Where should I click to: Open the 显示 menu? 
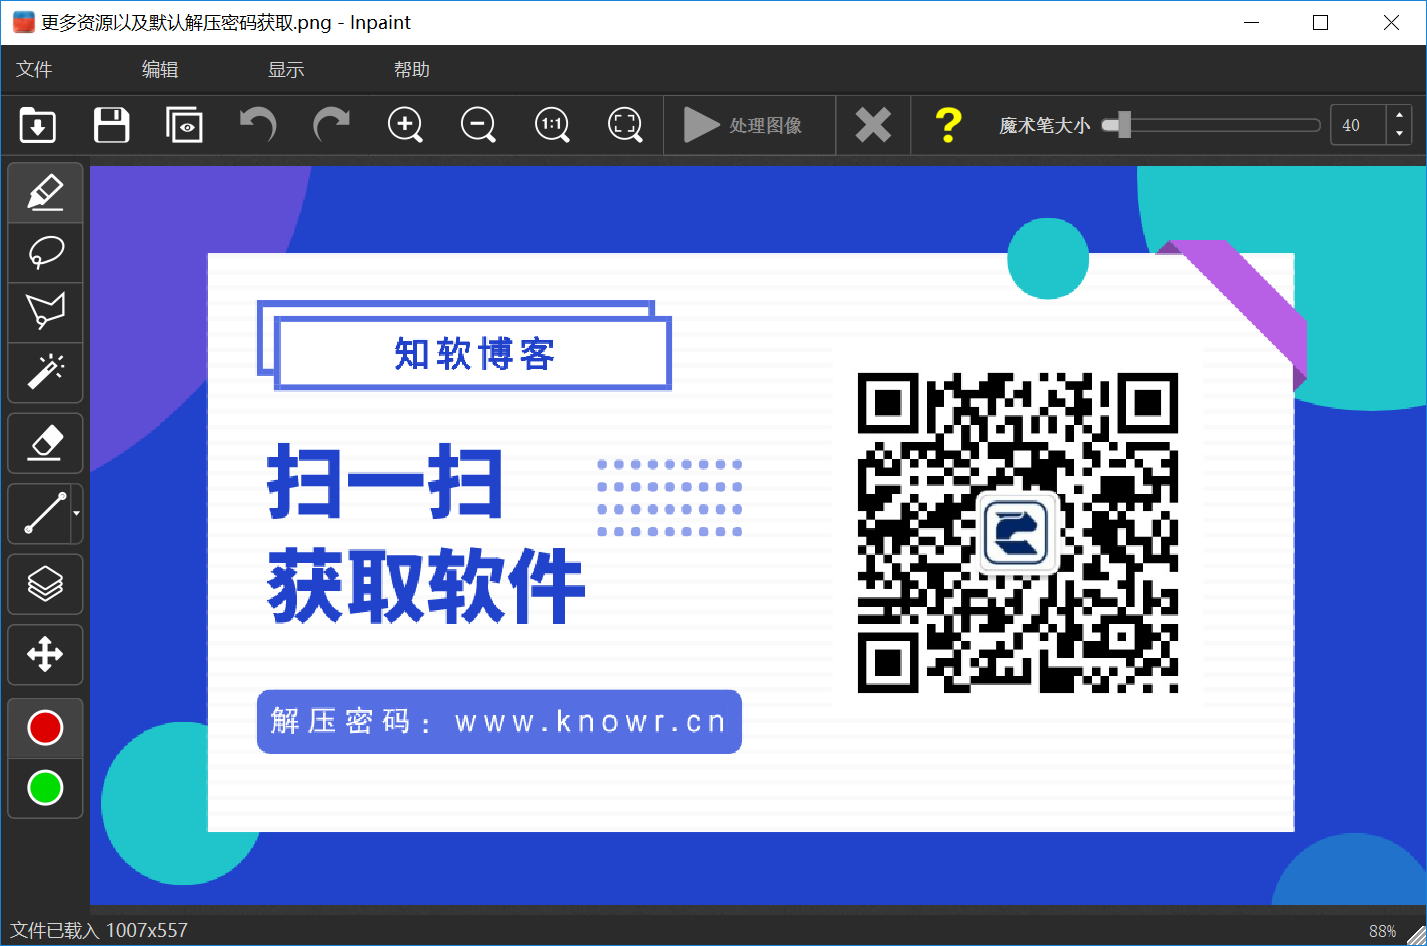coord(286,69)
